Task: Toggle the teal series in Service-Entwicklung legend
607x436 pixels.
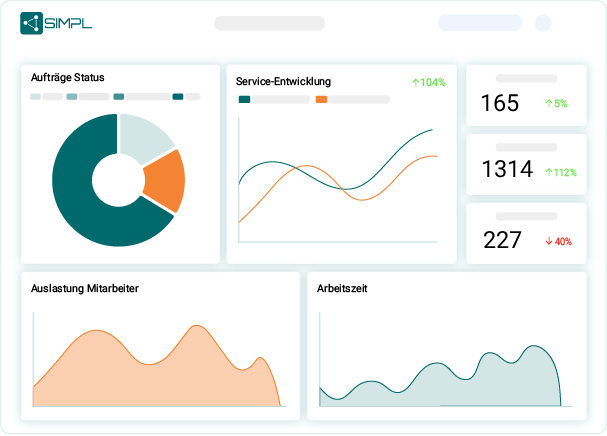Action: click(x=244, y=99)
